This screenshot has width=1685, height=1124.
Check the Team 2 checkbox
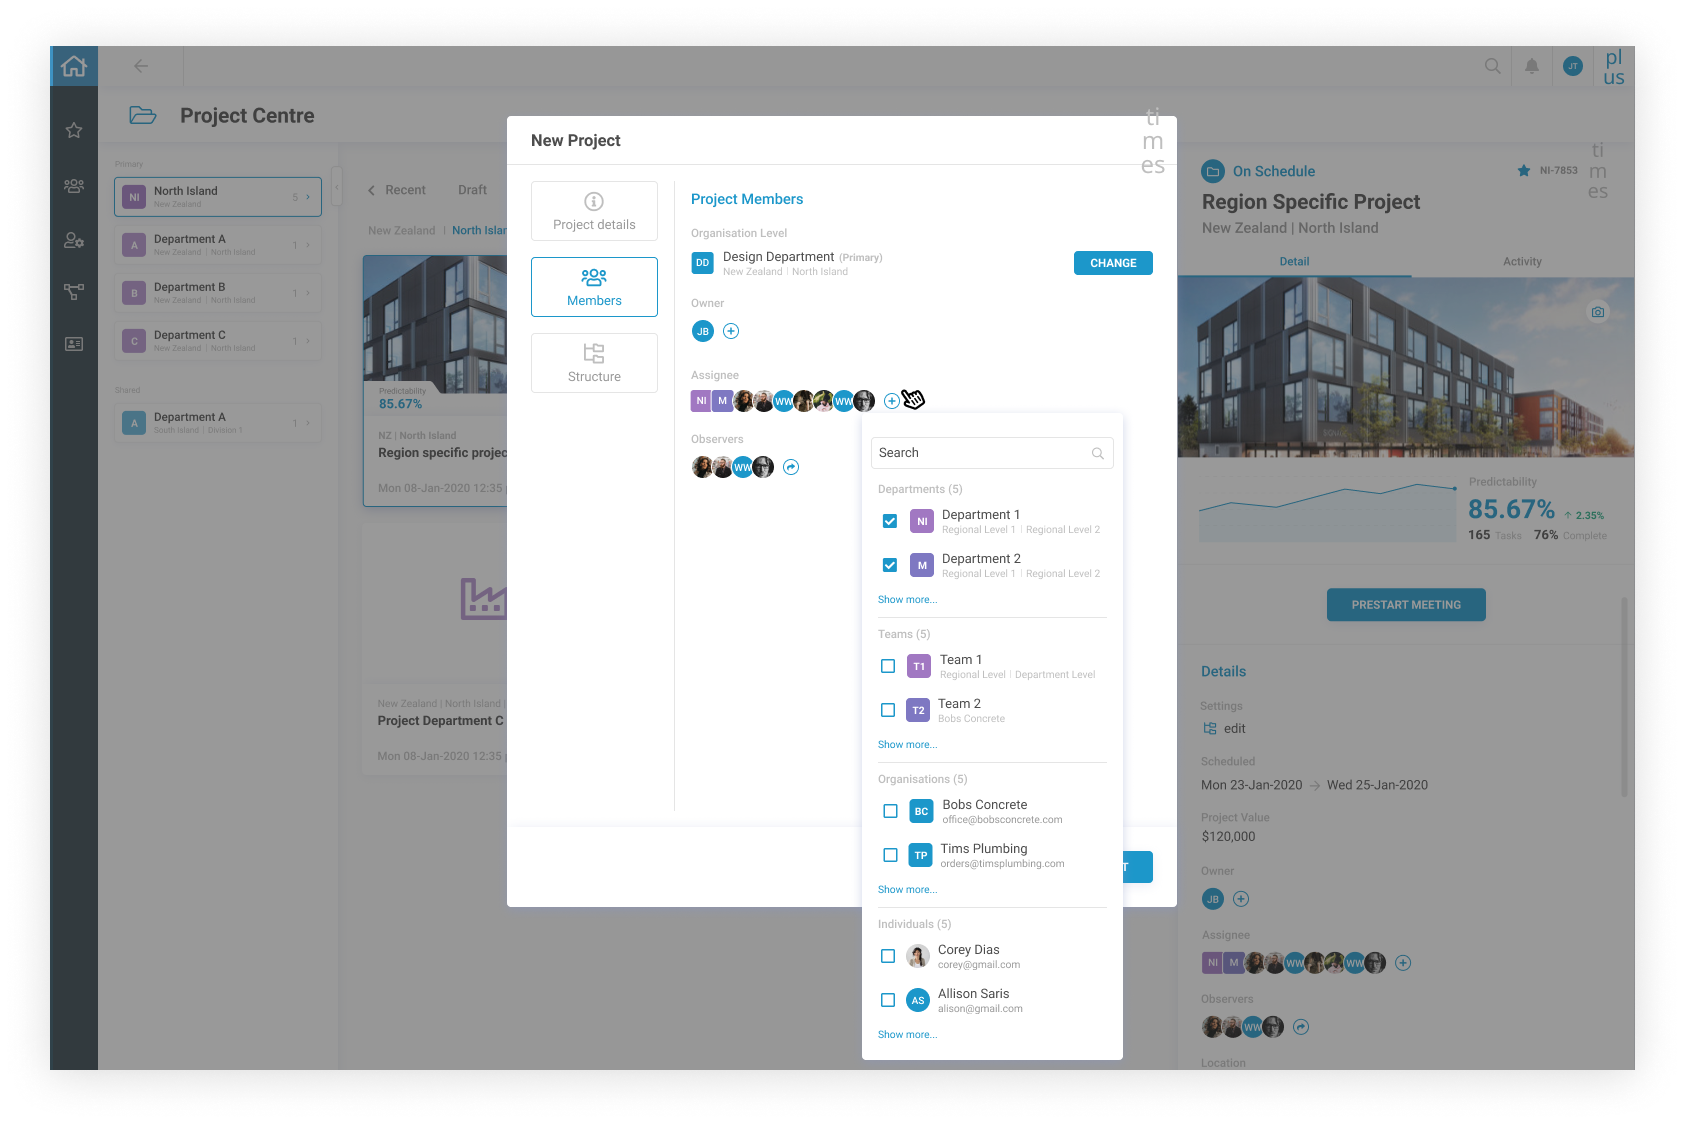click(x=888, y=710)
